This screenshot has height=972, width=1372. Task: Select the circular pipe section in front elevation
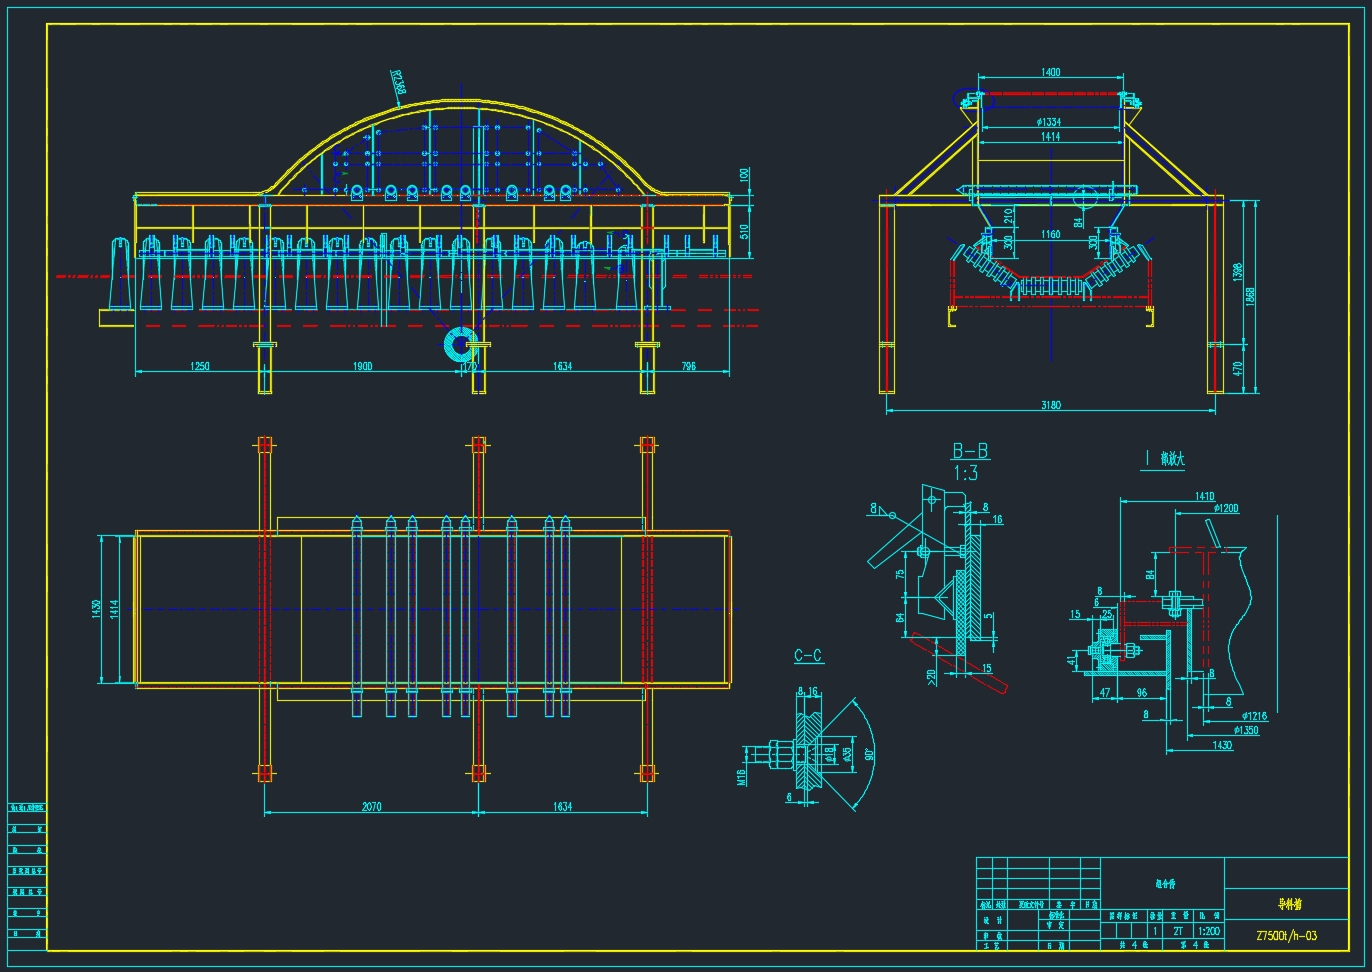[459, 346]
